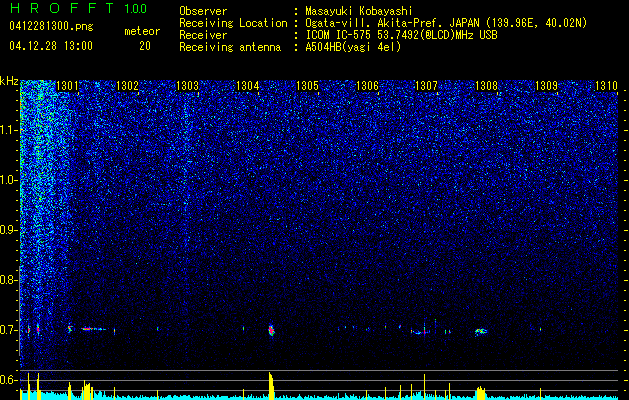This screenshot has width=629, height=400.
Task: Click the strong red meteor echo after 1304
Action: point(271,330)
